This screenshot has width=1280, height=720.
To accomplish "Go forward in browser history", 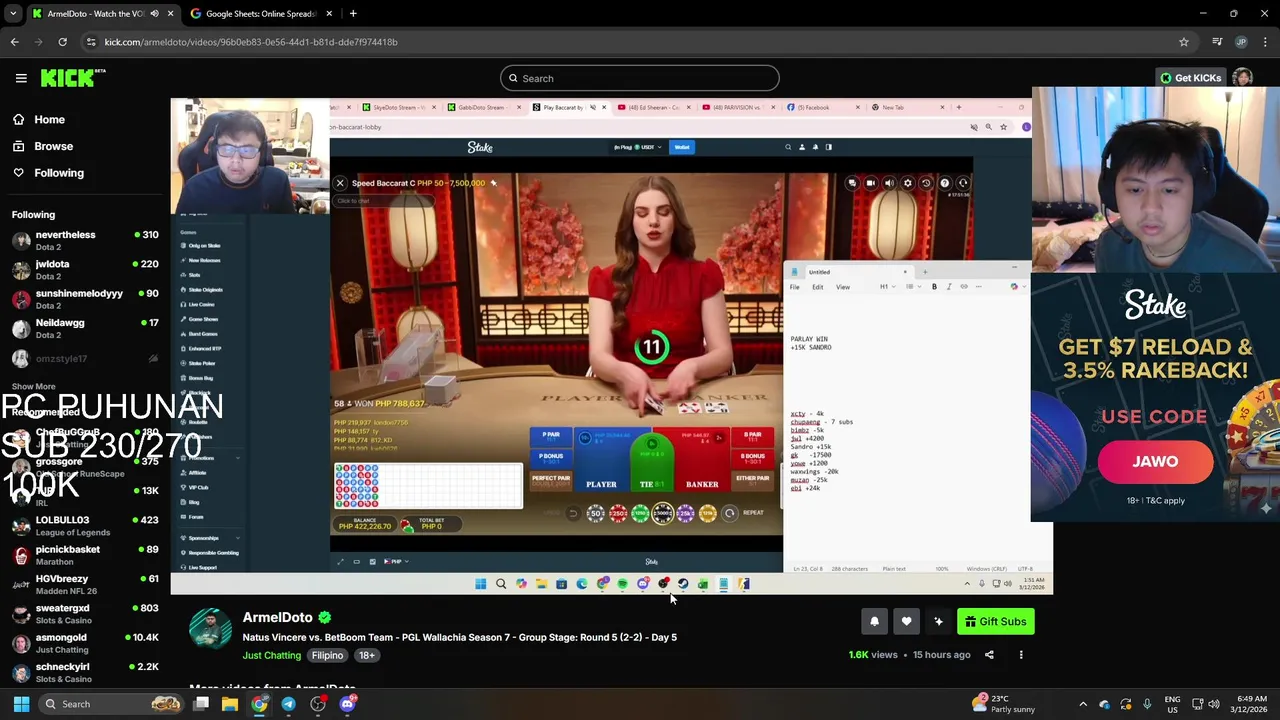I will (x=38, y=42).
